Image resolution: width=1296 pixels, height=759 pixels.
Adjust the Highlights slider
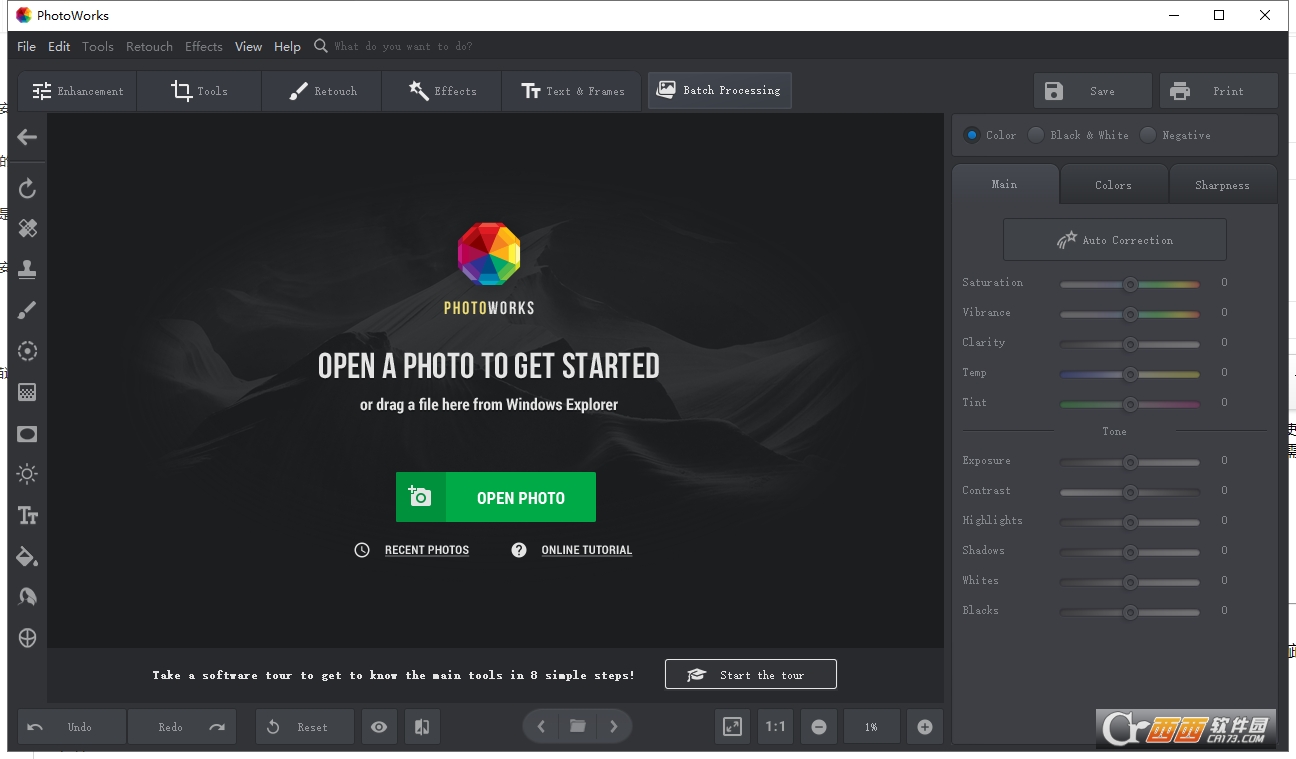coord(1130,522)
